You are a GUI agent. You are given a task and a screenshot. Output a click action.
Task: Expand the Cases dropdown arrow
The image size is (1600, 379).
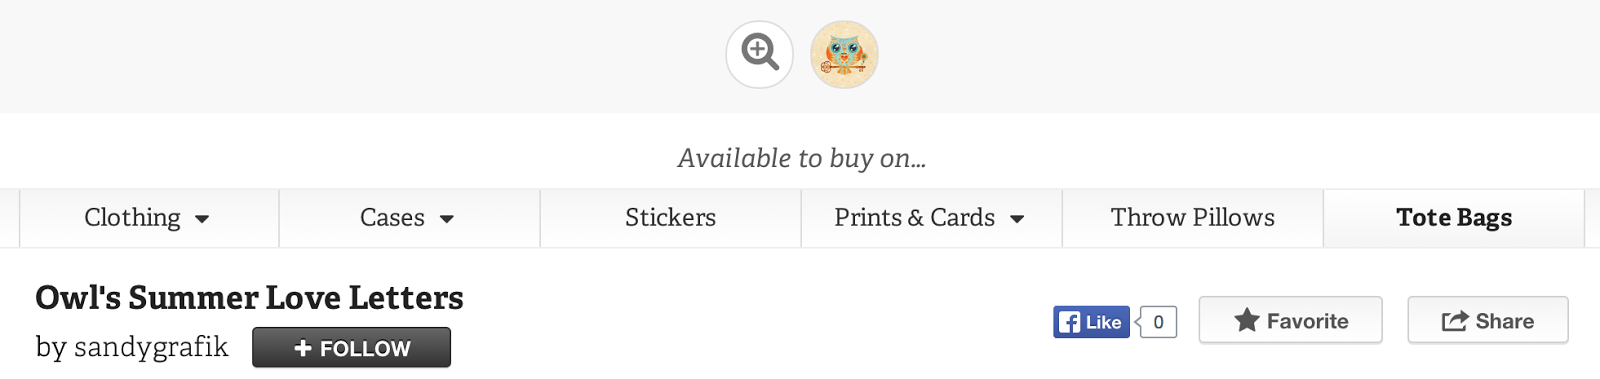pos(447,219)
